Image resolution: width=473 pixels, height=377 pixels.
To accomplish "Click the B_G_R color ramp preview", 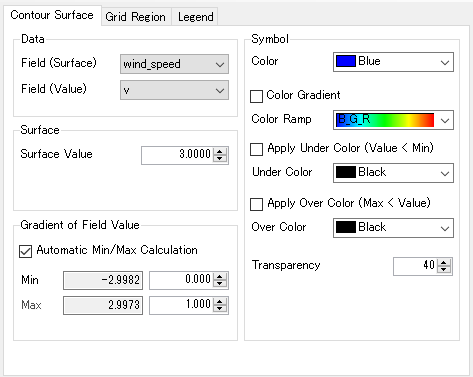I will (x=385, y=120).
